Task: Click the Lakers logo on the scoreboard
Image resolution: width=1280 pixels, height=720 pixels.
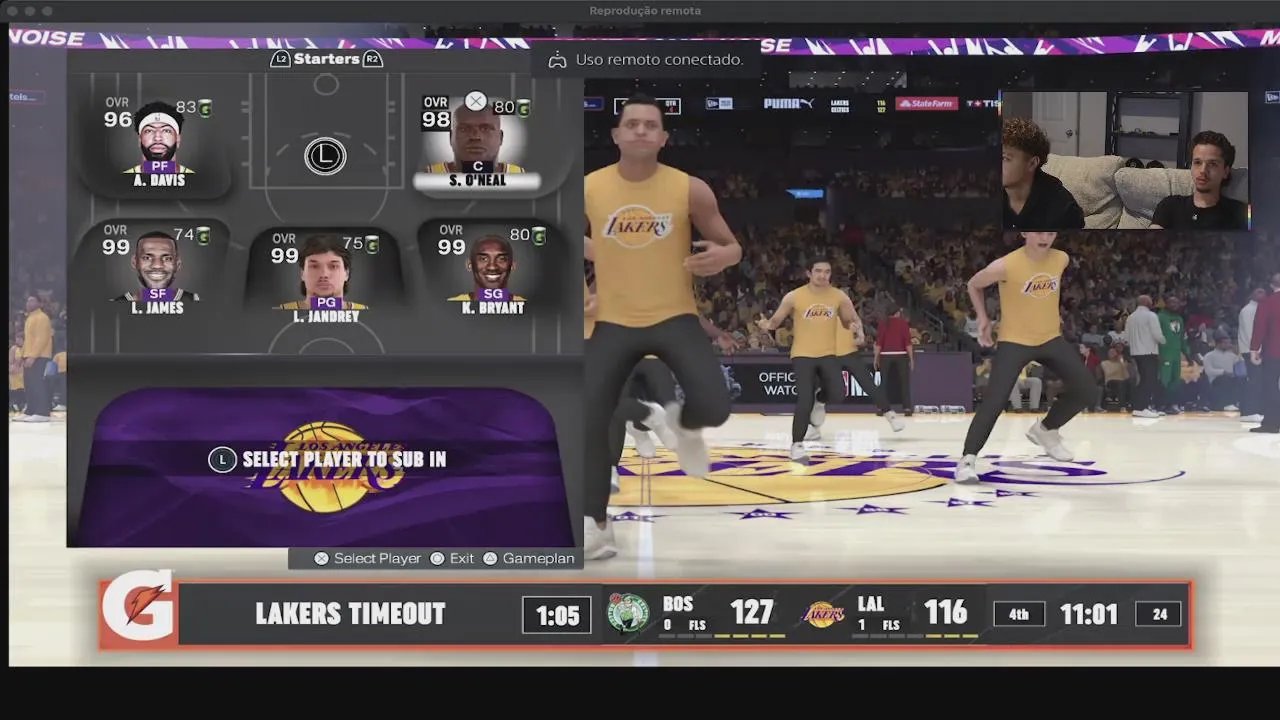Action: (x=824, y=614)
